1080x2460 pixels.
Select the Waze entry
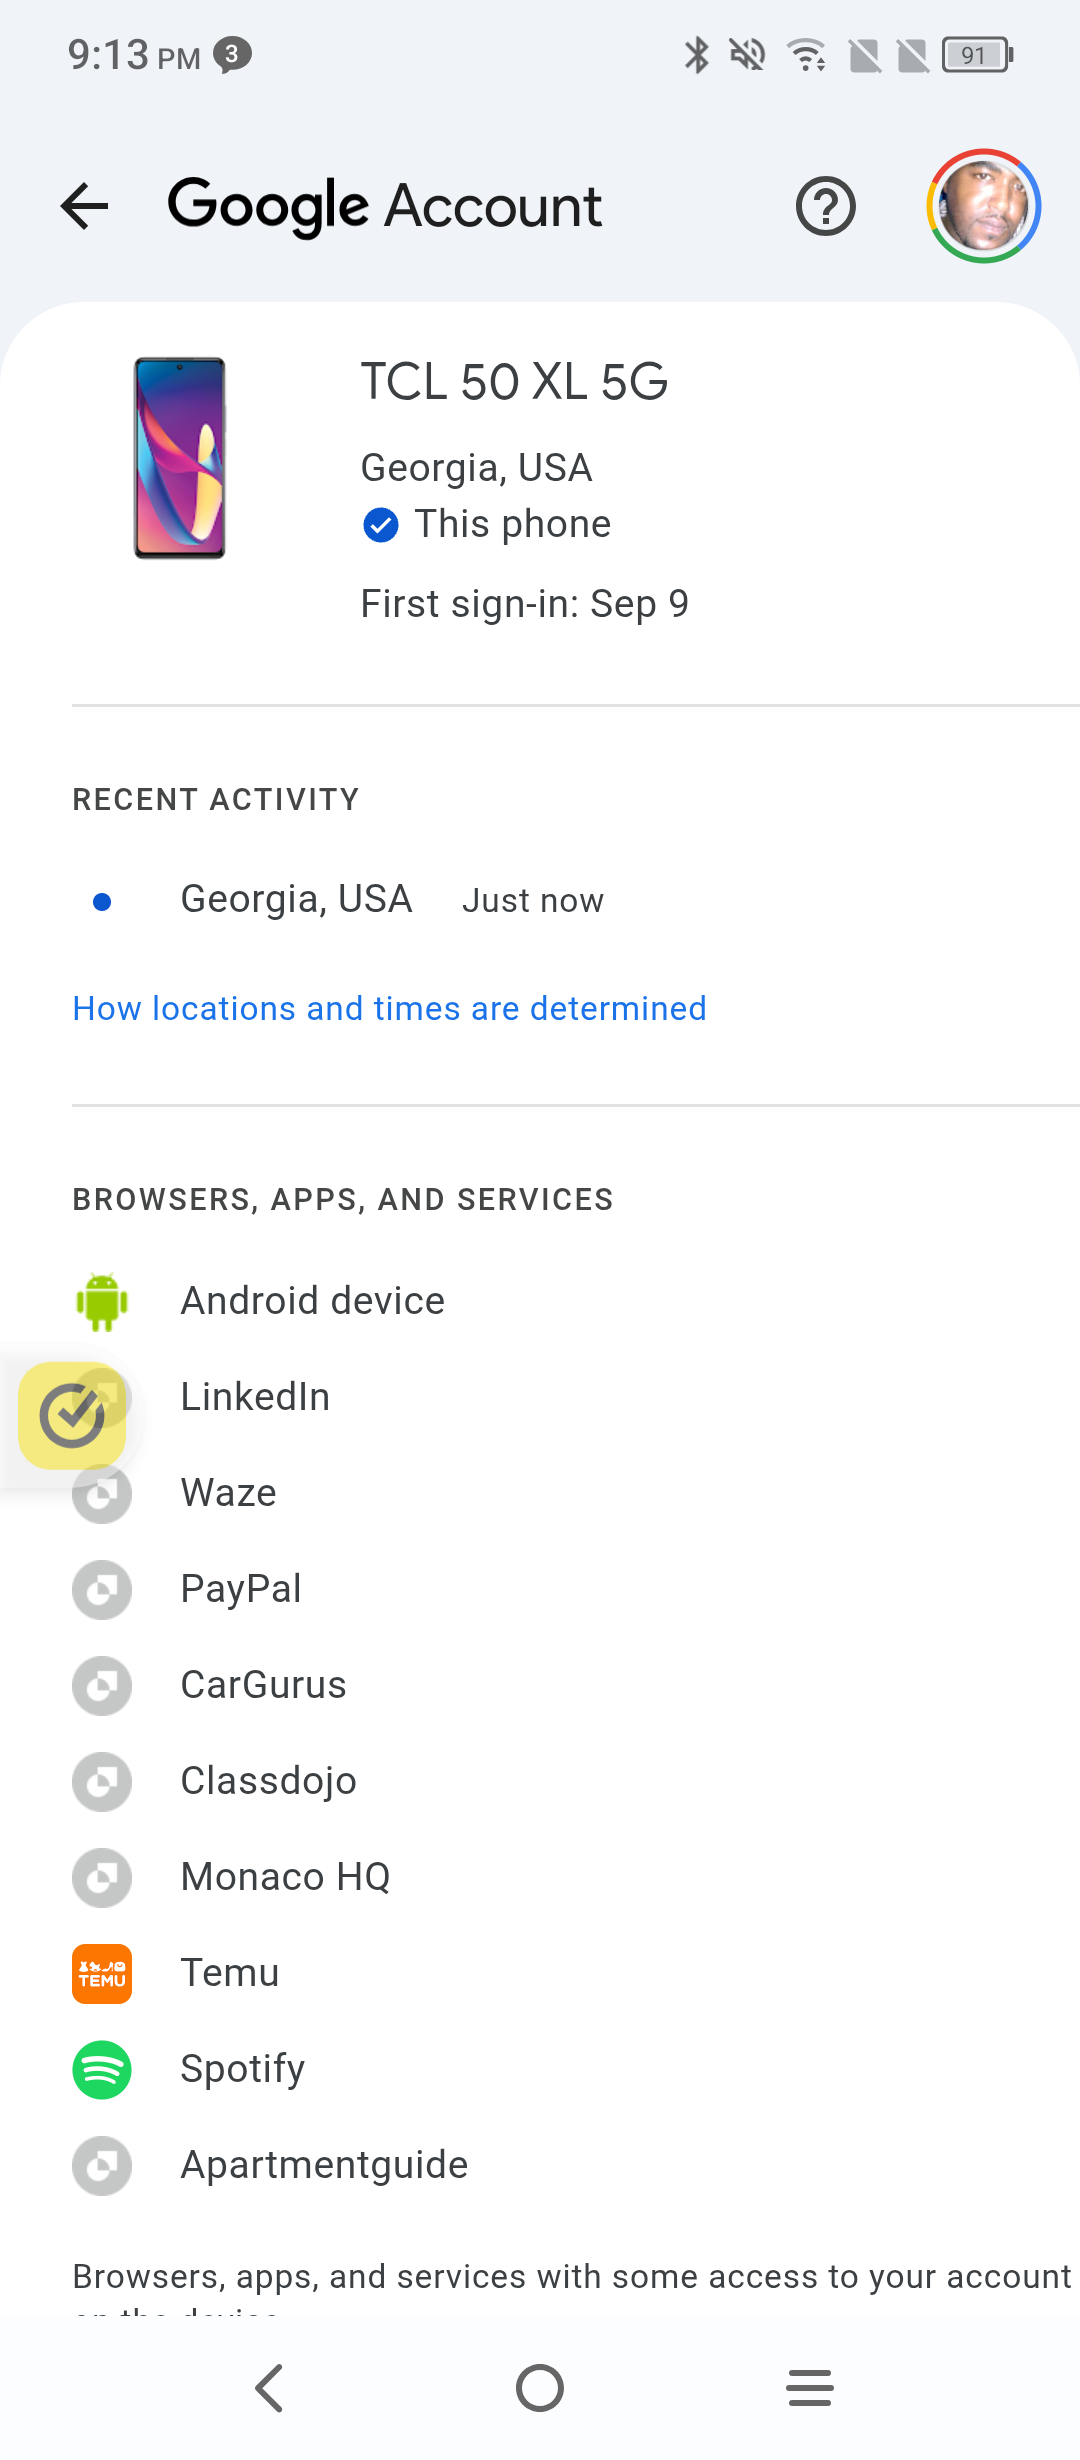[228, 1493]
